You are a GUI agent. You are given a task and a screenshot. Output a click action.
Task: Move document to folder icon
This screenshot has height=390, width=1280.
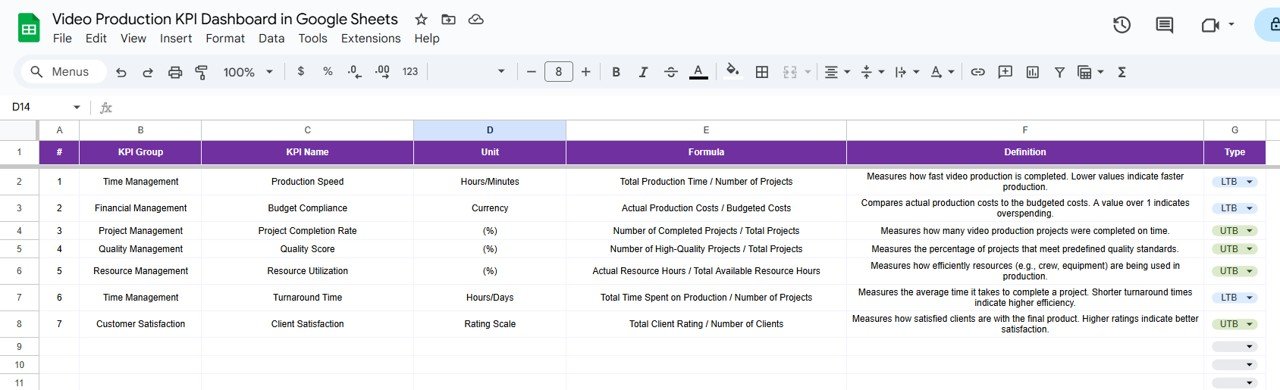[448, 19]
